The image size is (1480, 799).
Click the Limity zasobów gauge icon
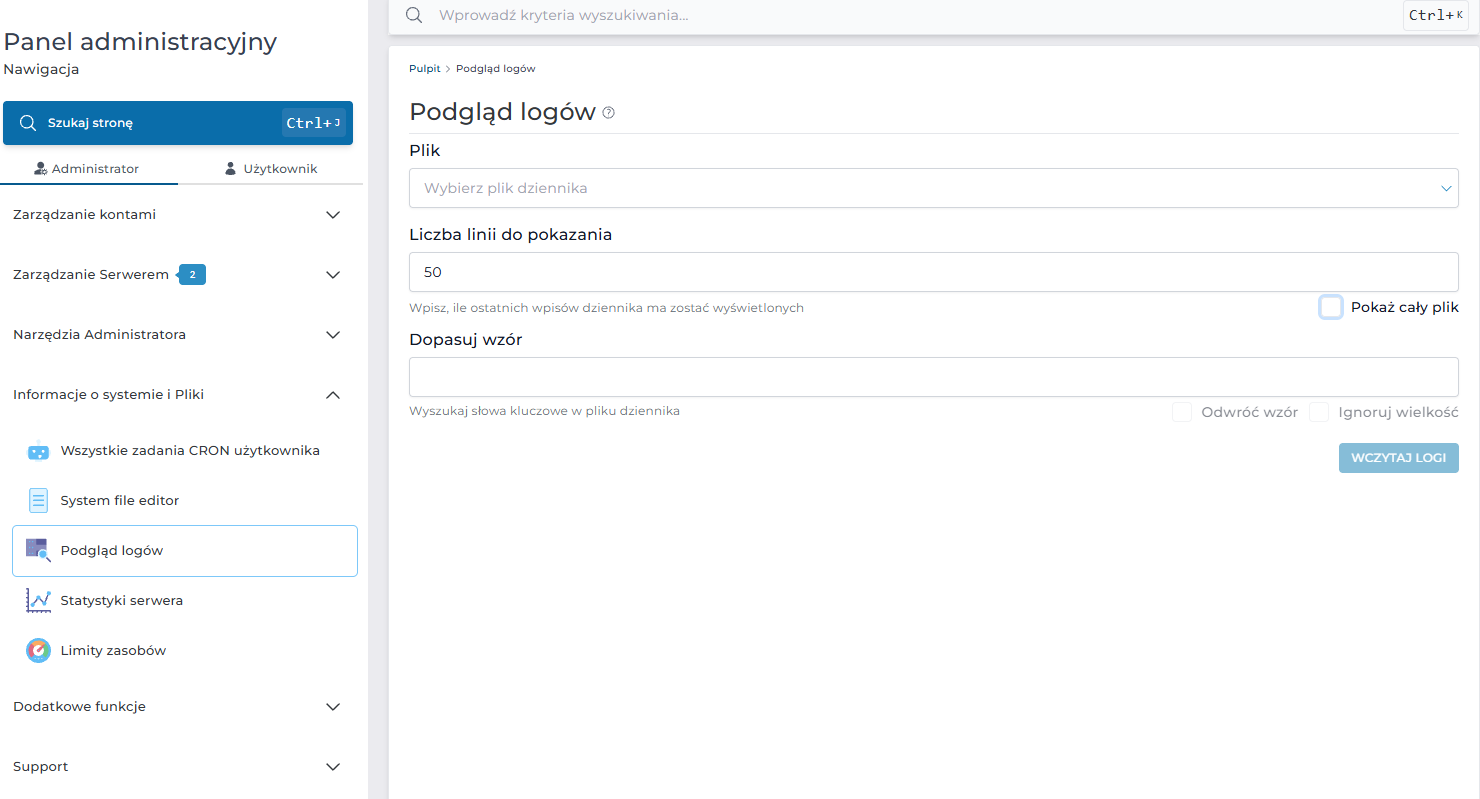click(x=38, y=651)
